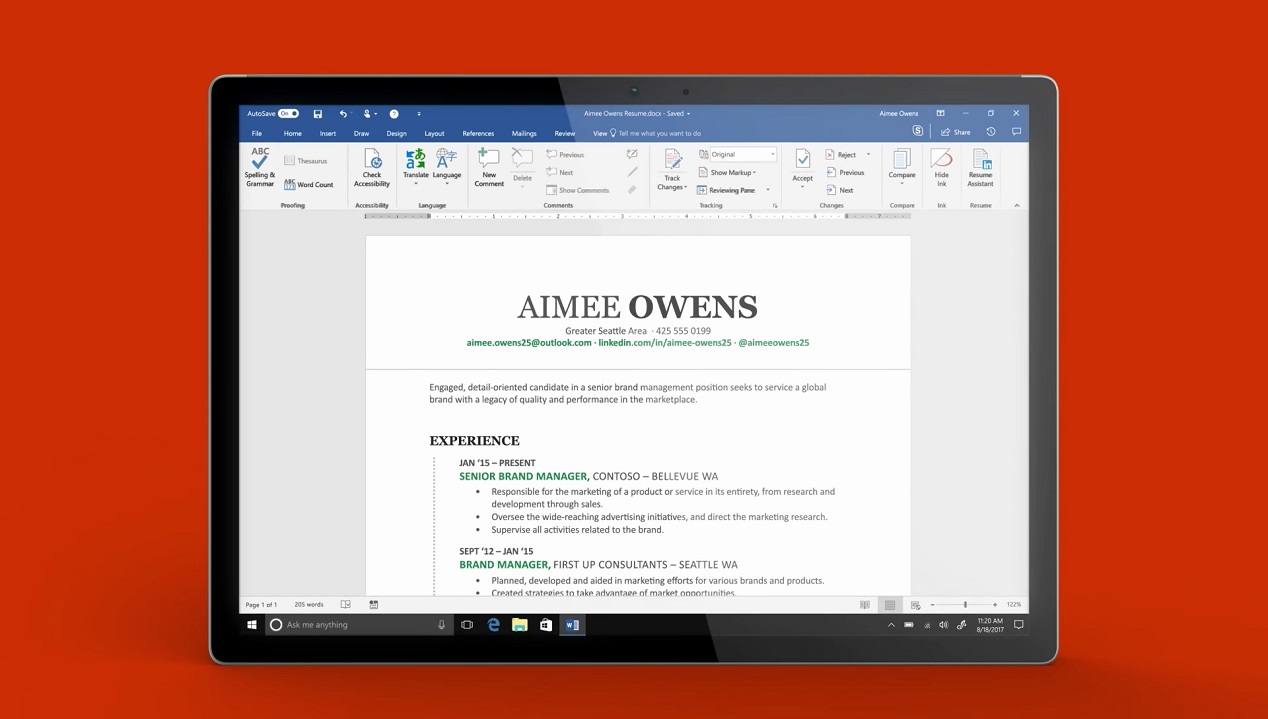
Task: Click the Accept change icon
Action: pos(802,160)
